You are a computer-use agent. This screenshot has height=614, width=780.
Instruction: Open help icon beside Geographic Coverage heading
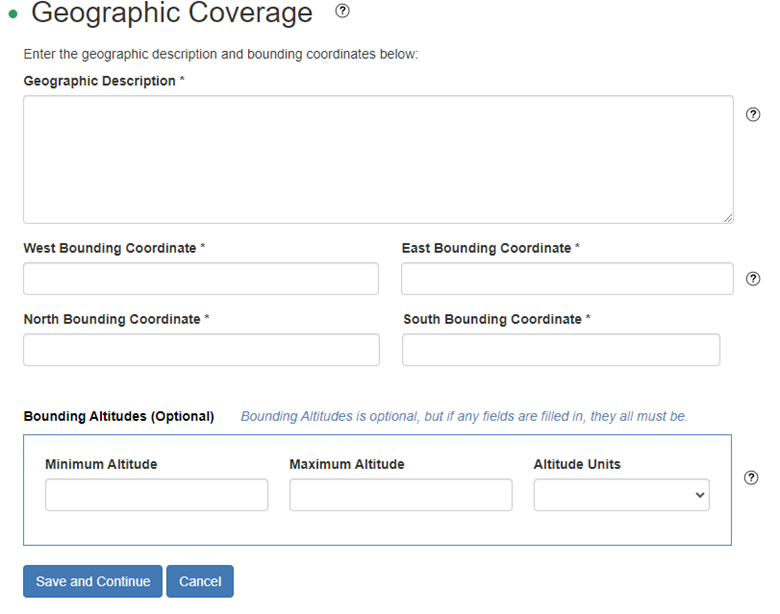click(342, 11)
